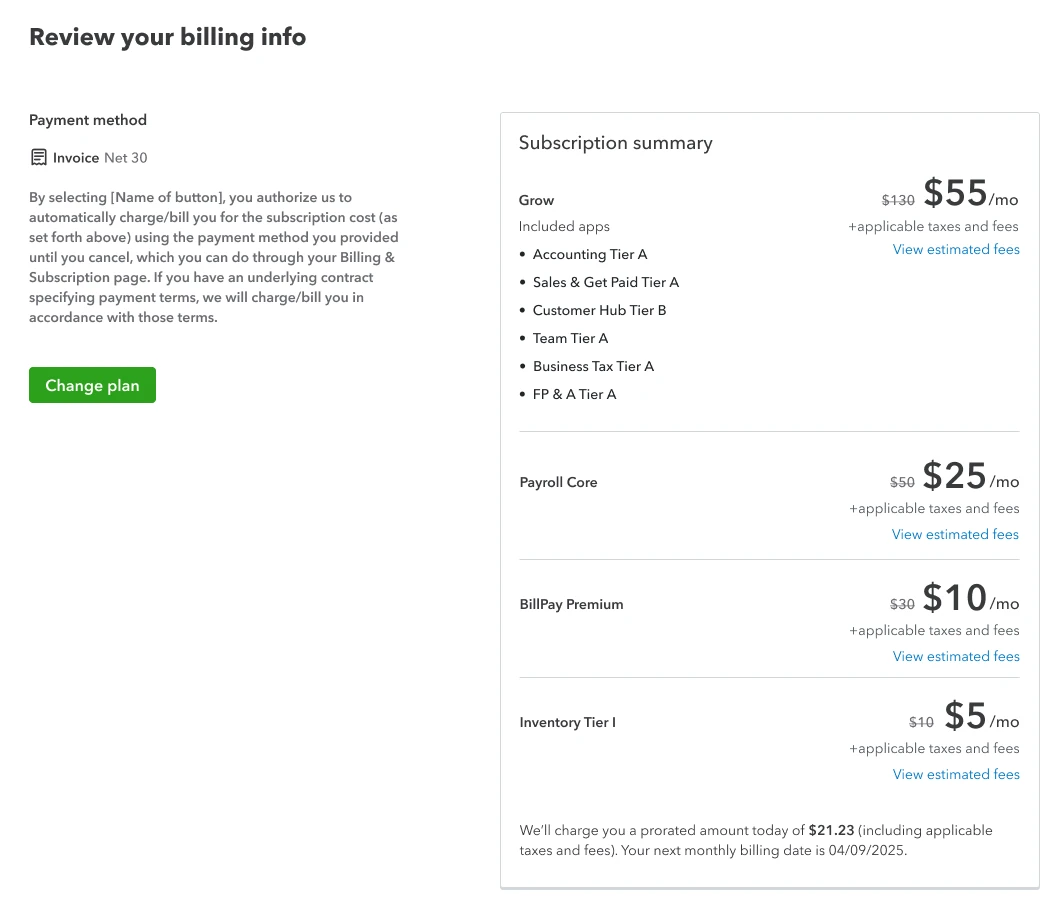Select Team Tier A list item
The width and height of the screenshot is (1050, 900).
click(x=571, y=339)
